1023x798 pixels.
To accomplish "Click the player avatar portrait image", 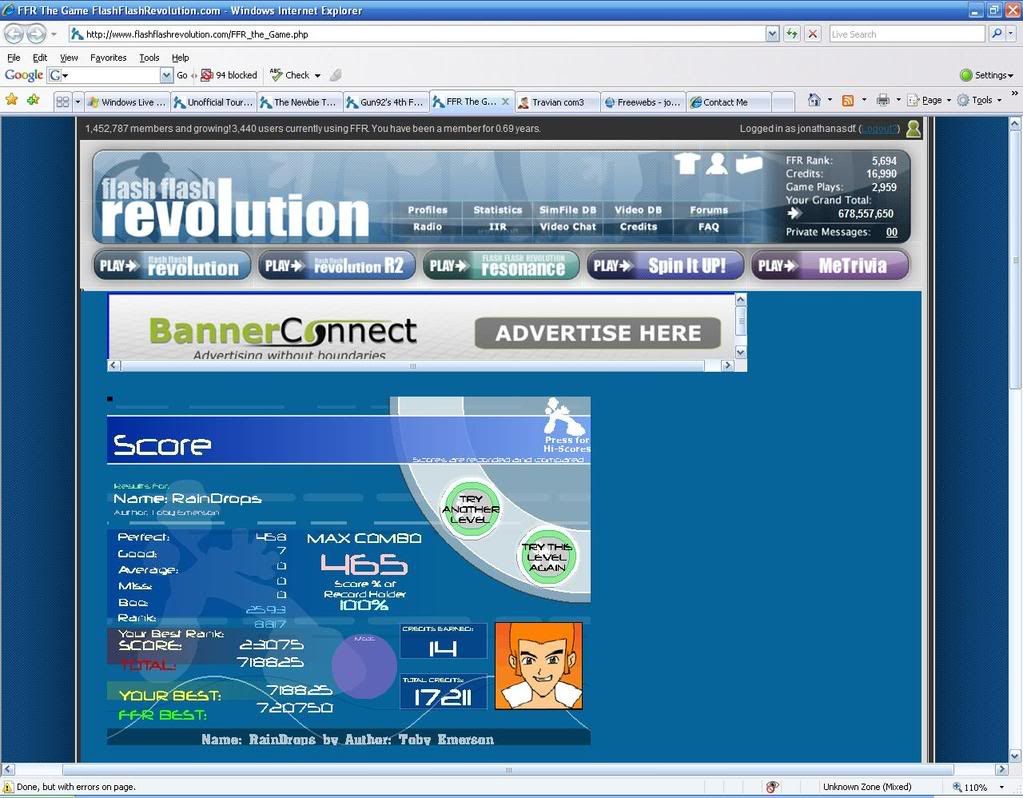I will [x=538, y=666].
